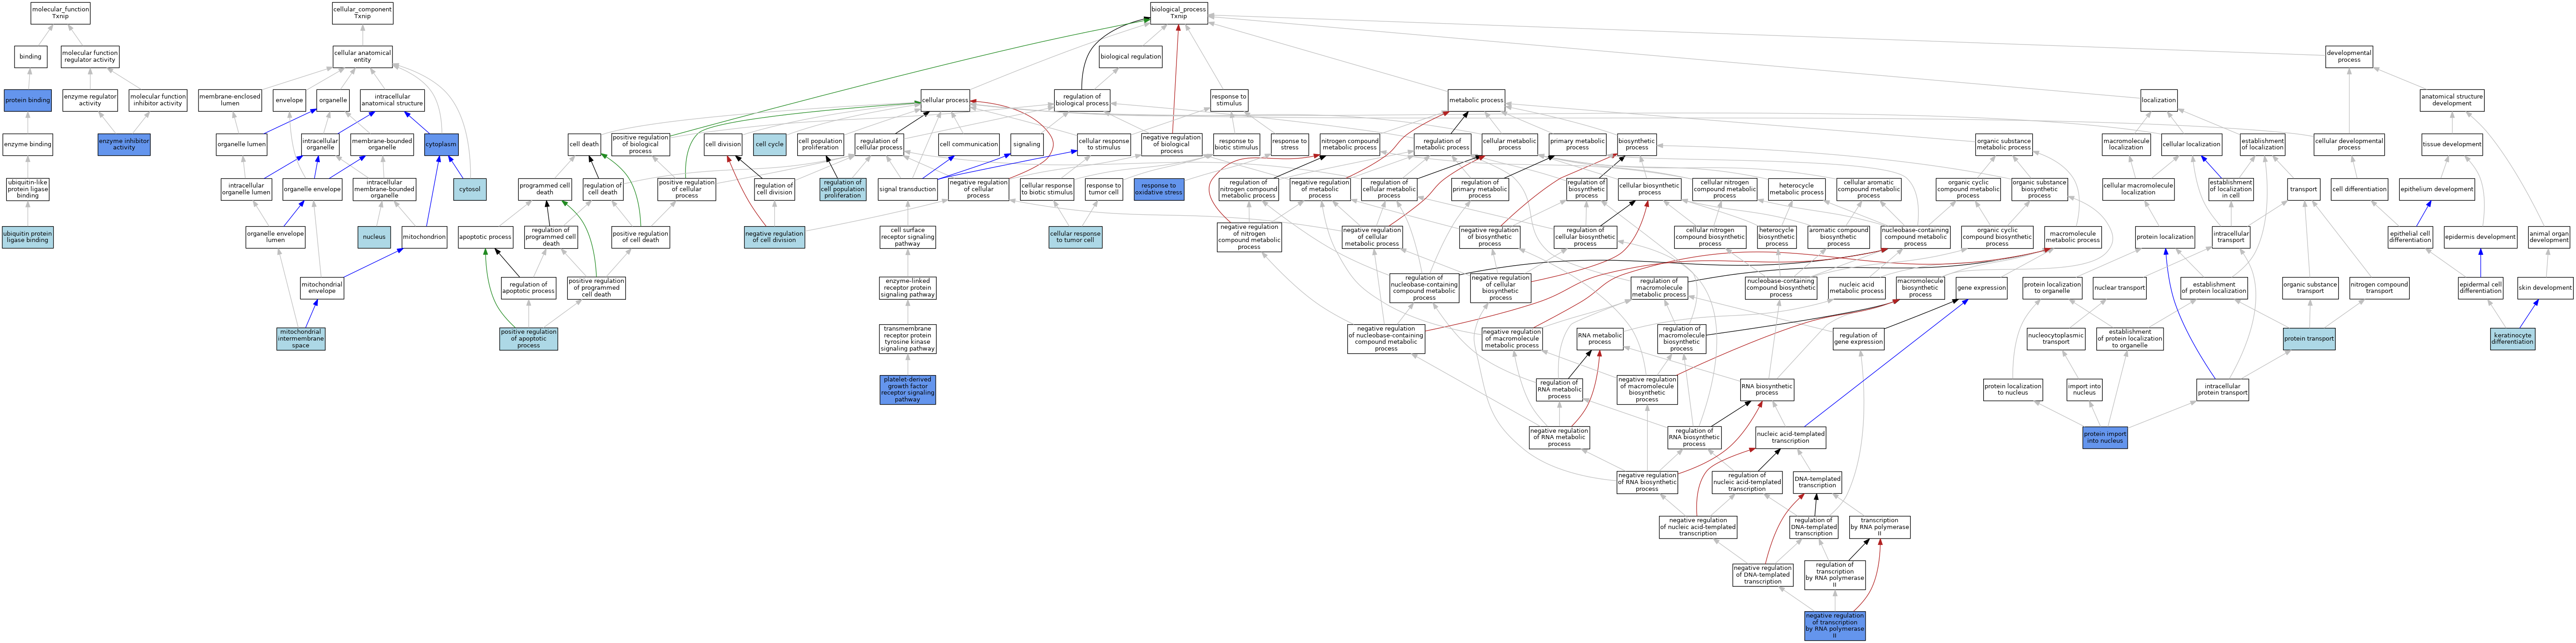Select the 'keratinocyte differentiation' node

[x=2512, y=339]
